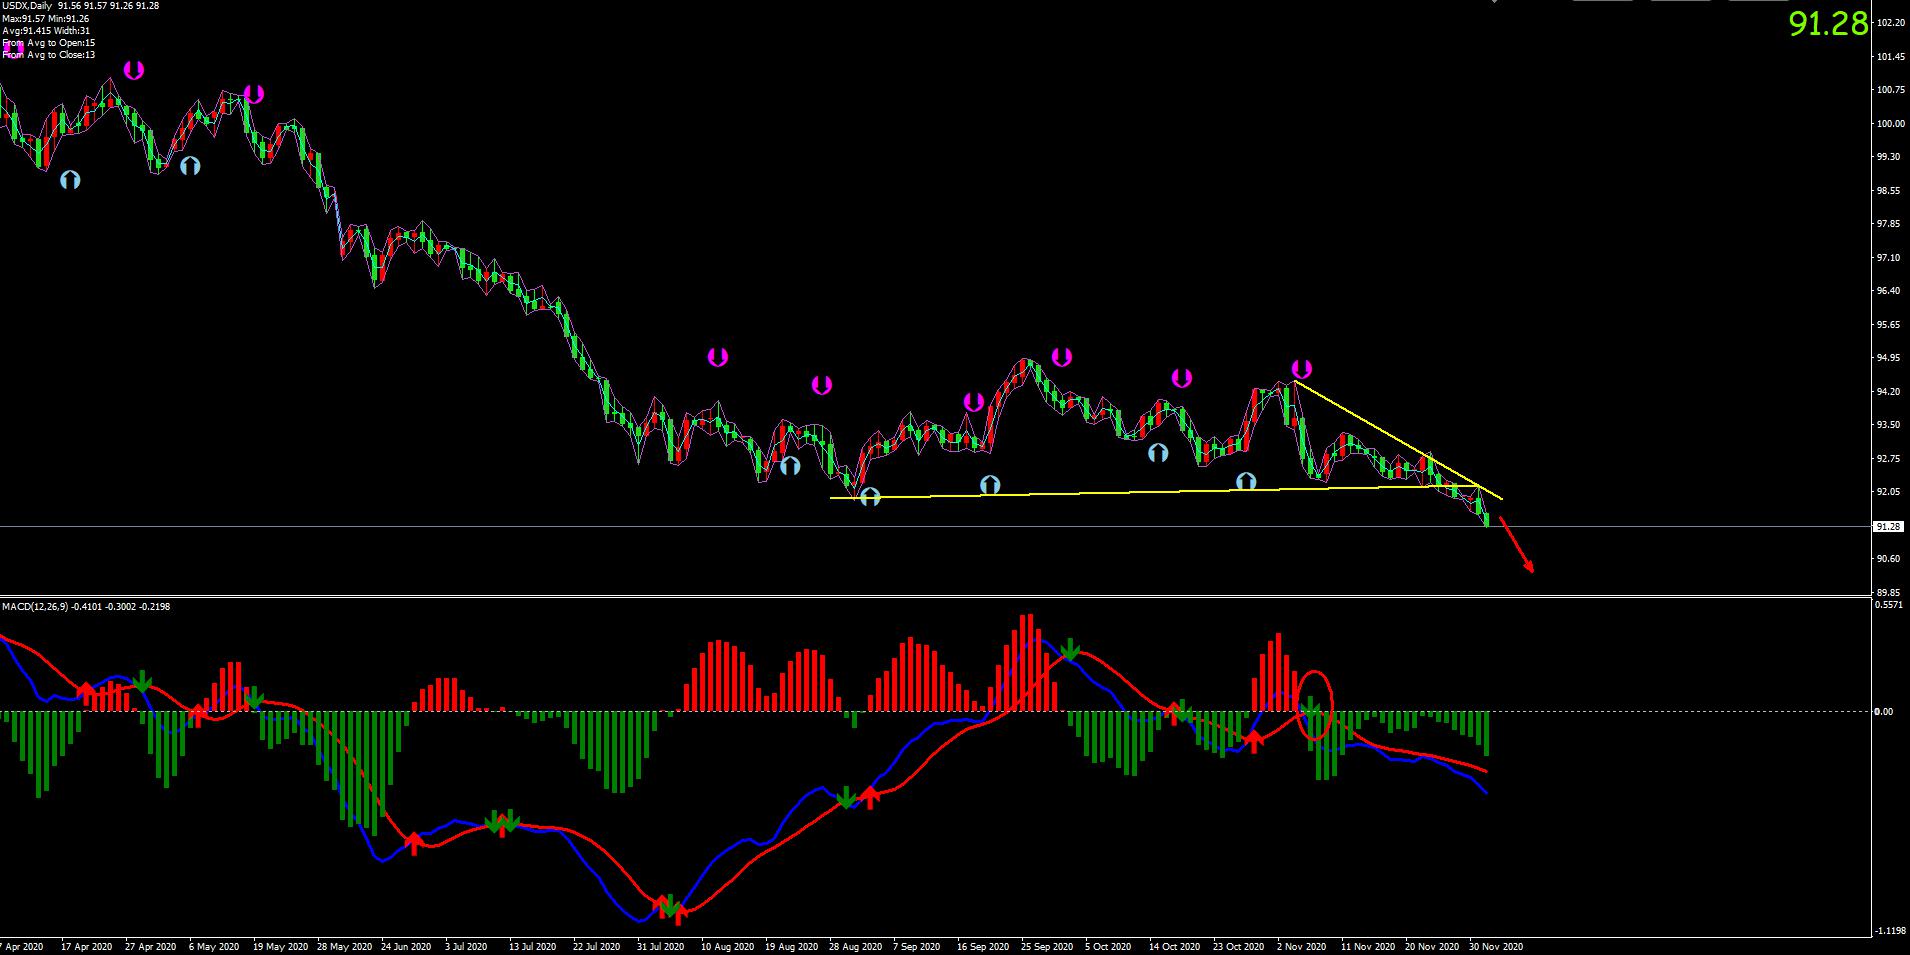Click the red up-arrow on MACD near 24 Jun 2020

pos(413,842)
